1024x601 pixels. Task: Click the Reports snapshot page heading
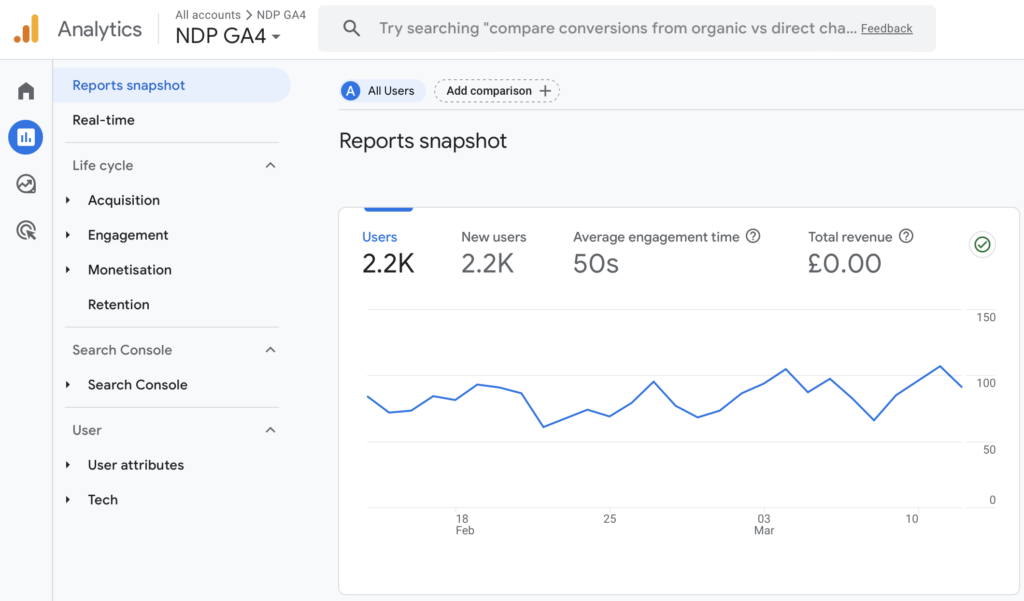[x=423, y=141]
